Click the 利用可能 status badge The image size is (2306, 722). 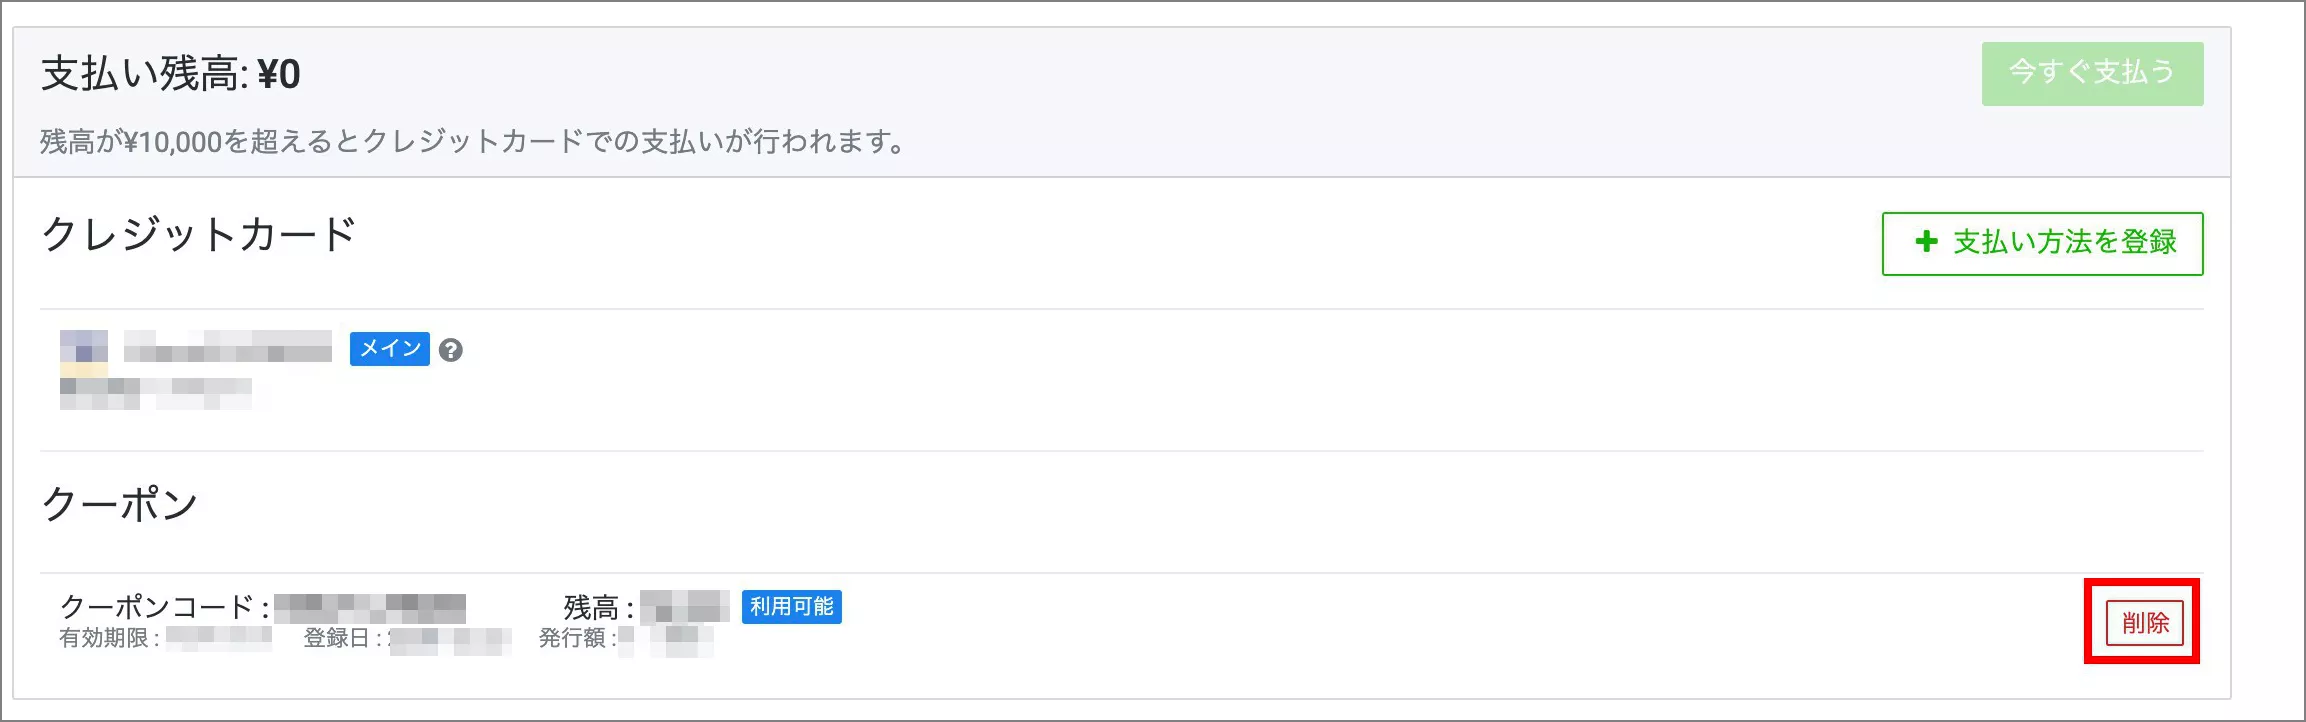coord(791,607)
